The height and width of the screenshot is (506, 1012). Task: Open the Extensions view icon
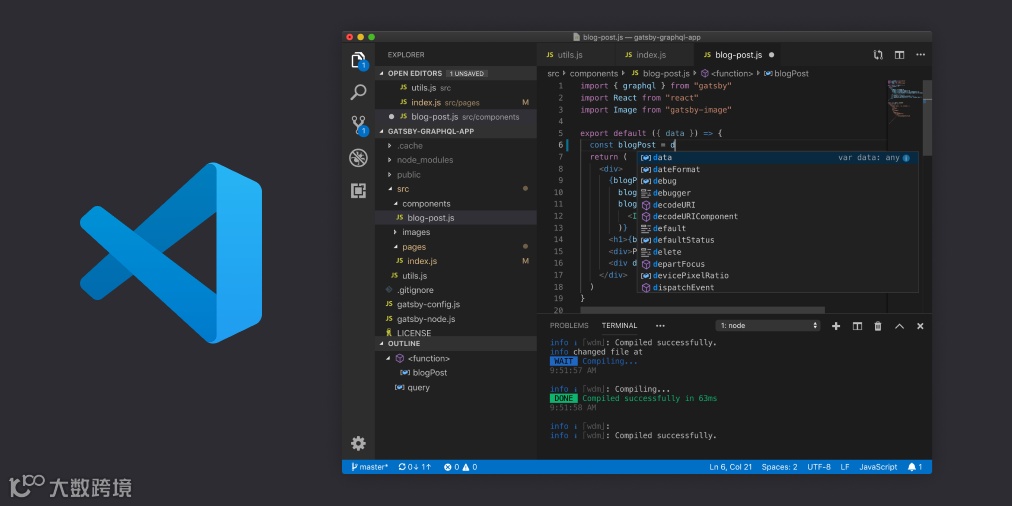pyautogui.click(x=358, y=190)
